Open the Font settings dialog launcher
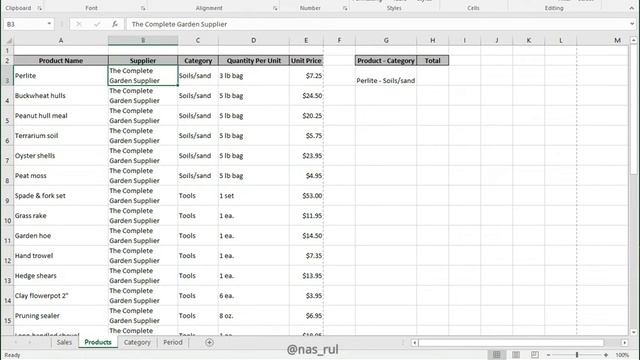640x360 pixels. click(142, 8)
